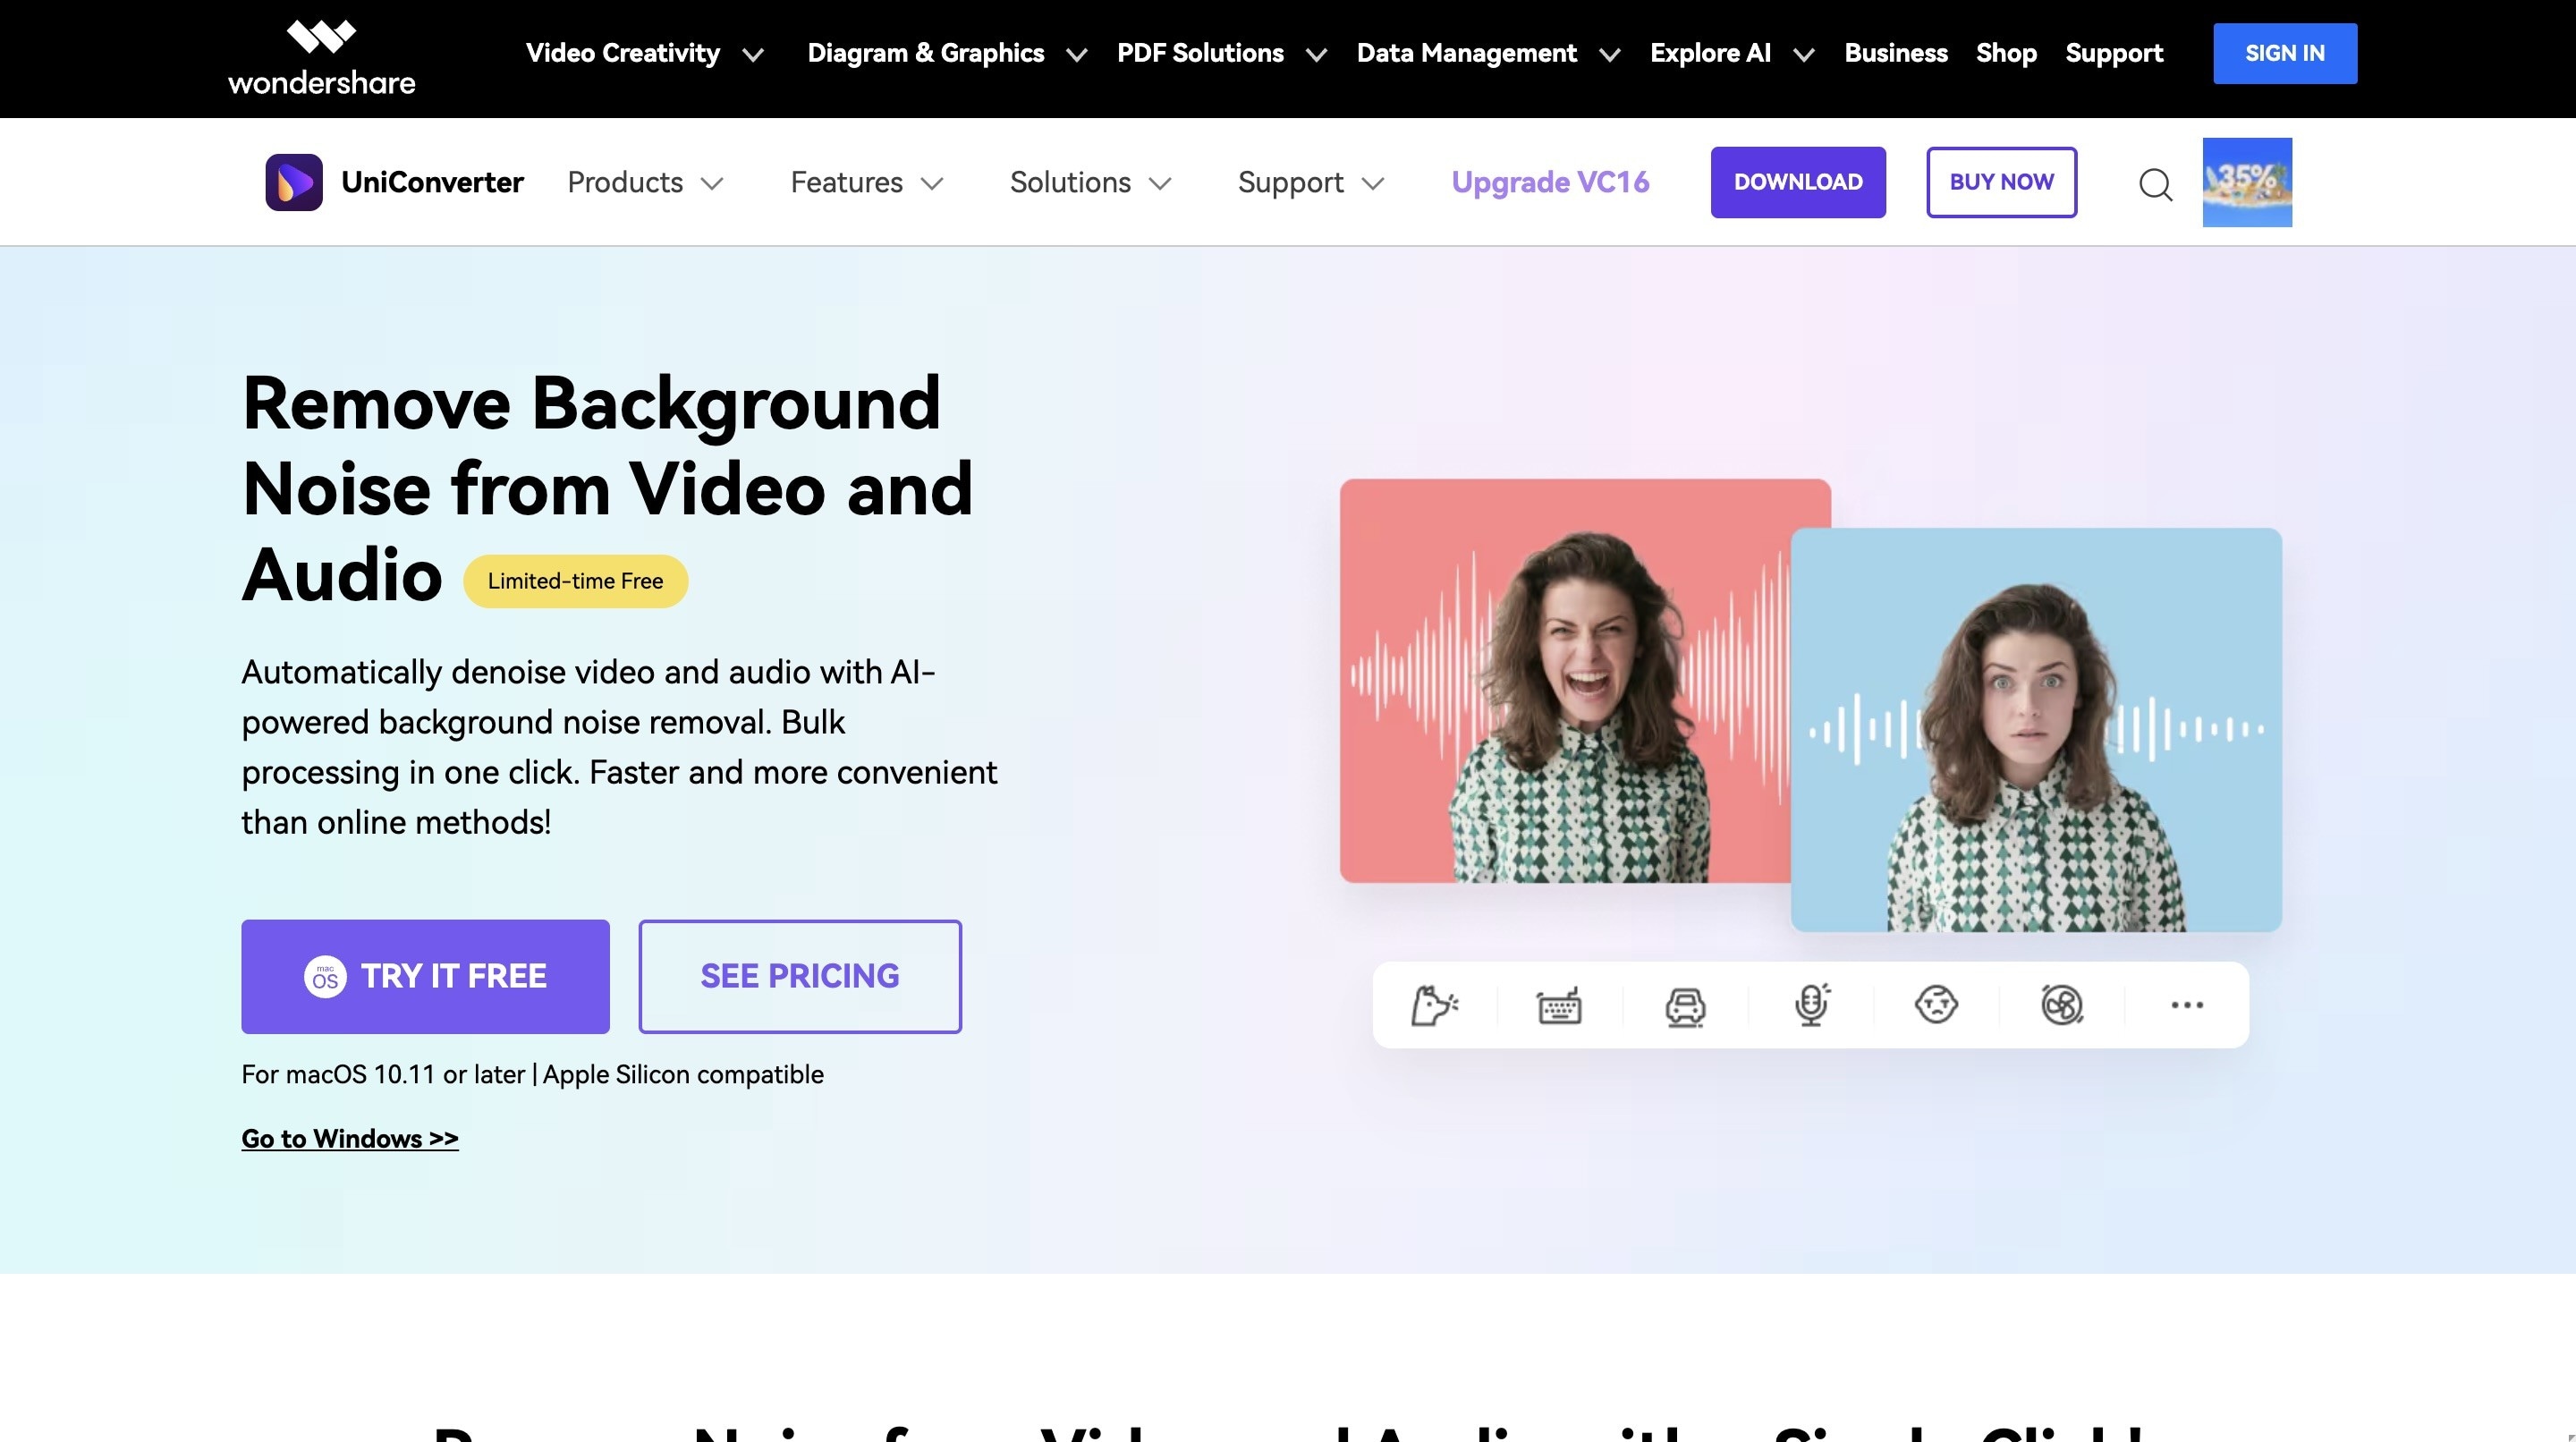Click the SIGN IN button
Image resolution: width=2576 pixels, height=1442 pixels.
pyautogui.click(x=2285, y=53)
